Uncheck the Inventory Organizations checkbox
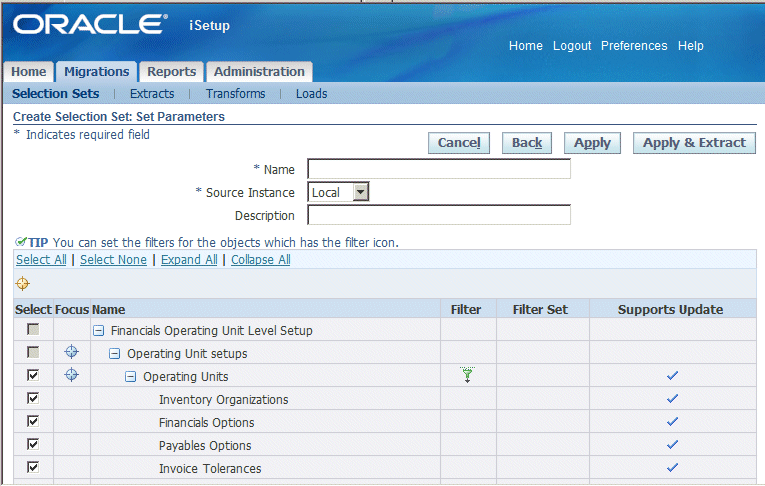Viewport: 765px width, 486px height. (33, 398)
